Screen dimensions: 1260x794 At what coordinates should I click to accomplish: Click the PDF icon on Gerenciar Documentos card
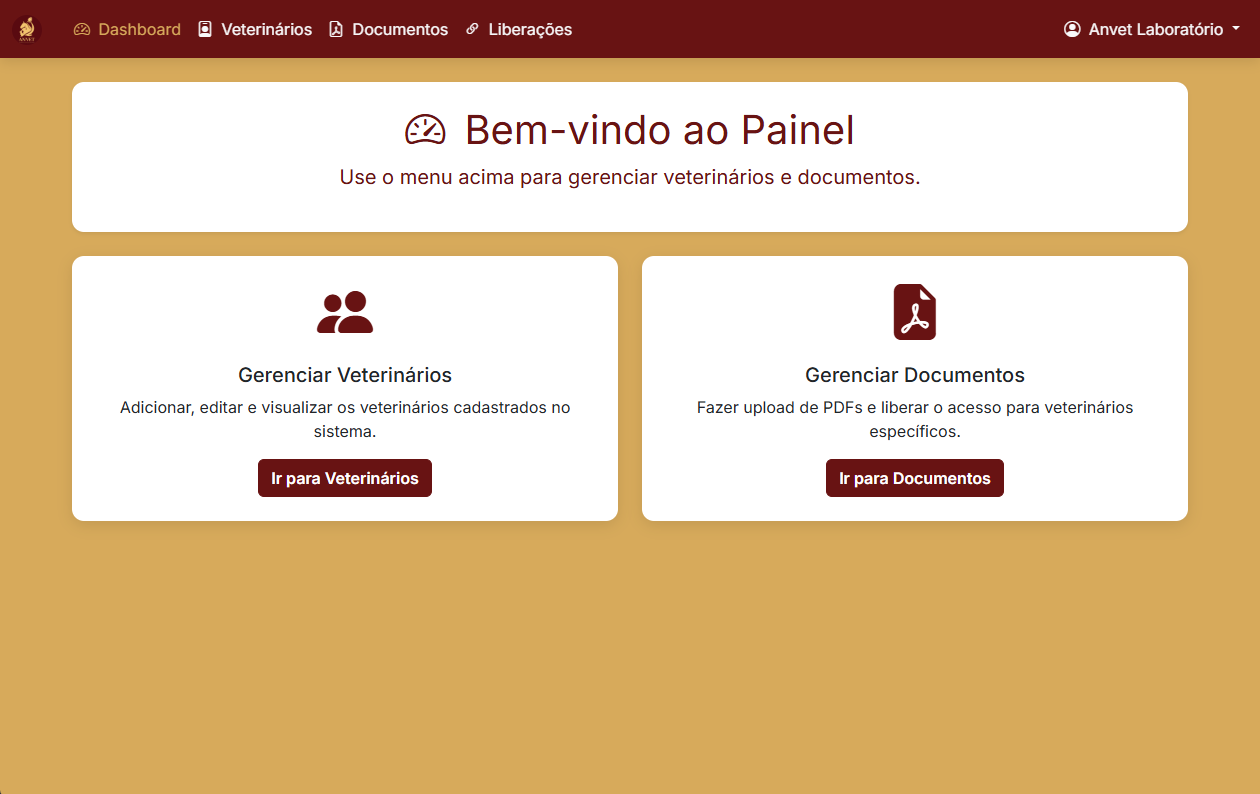tap(914, 311)
